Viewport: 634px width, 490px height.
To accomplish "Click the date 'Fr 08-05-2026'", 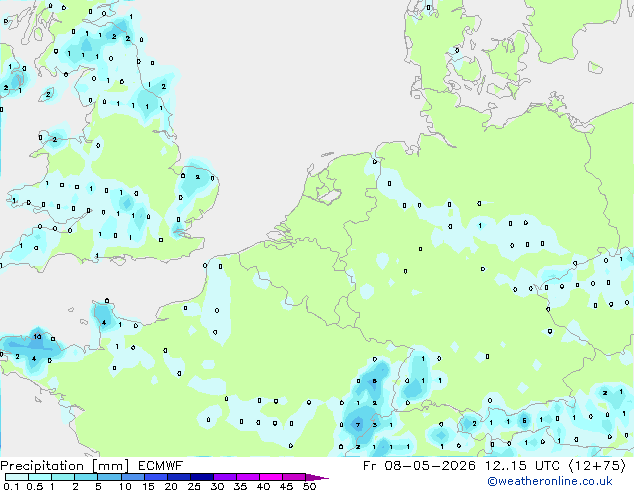I will pos(419,466).
